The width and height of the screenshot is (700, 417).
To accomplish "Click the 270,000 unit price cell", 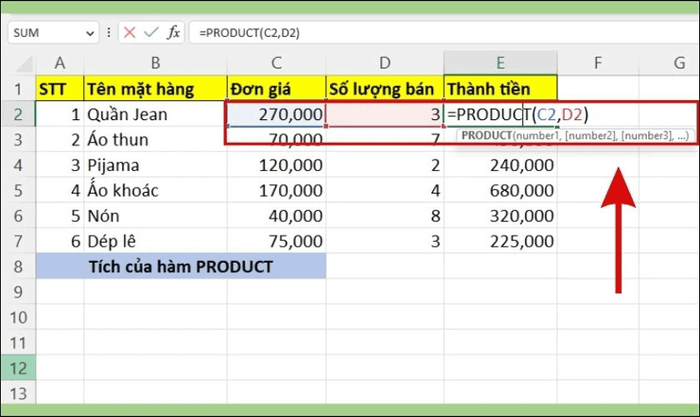I will tap(276, 114).
